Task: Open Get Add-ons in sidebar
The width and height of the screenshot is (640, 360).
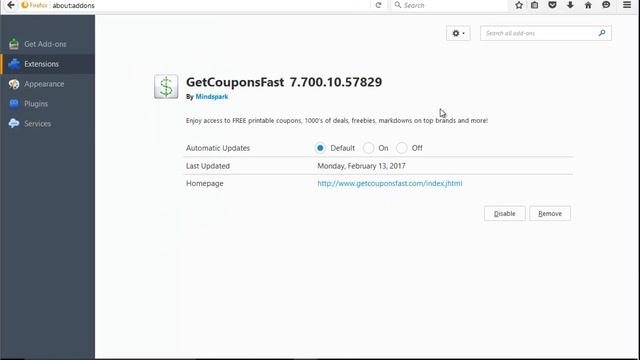Action: click(47, 44)
